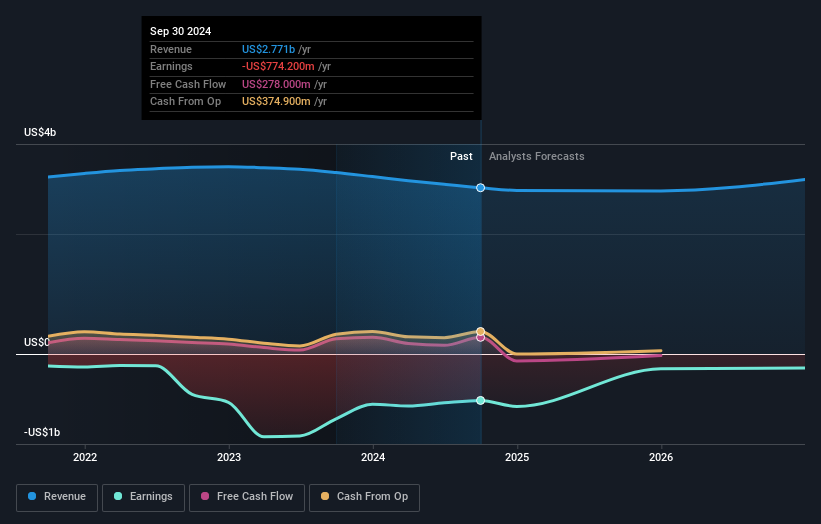Screen dimensions: 821x524
Task: Click the teal Earnings data point marker
Action: click(x=481, y=400)
